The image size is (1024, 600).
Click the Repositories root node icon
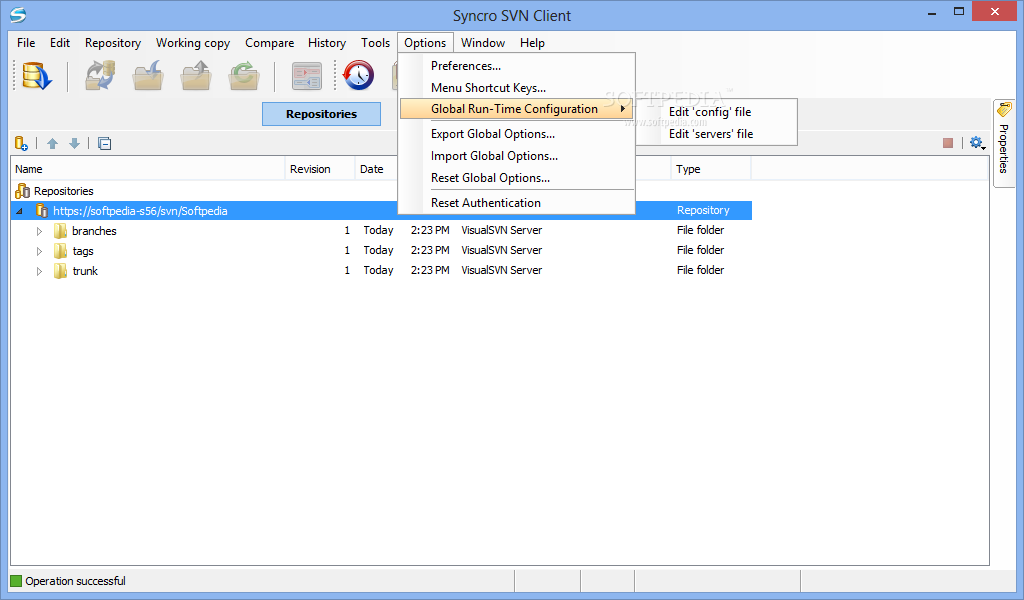[22, 191]
